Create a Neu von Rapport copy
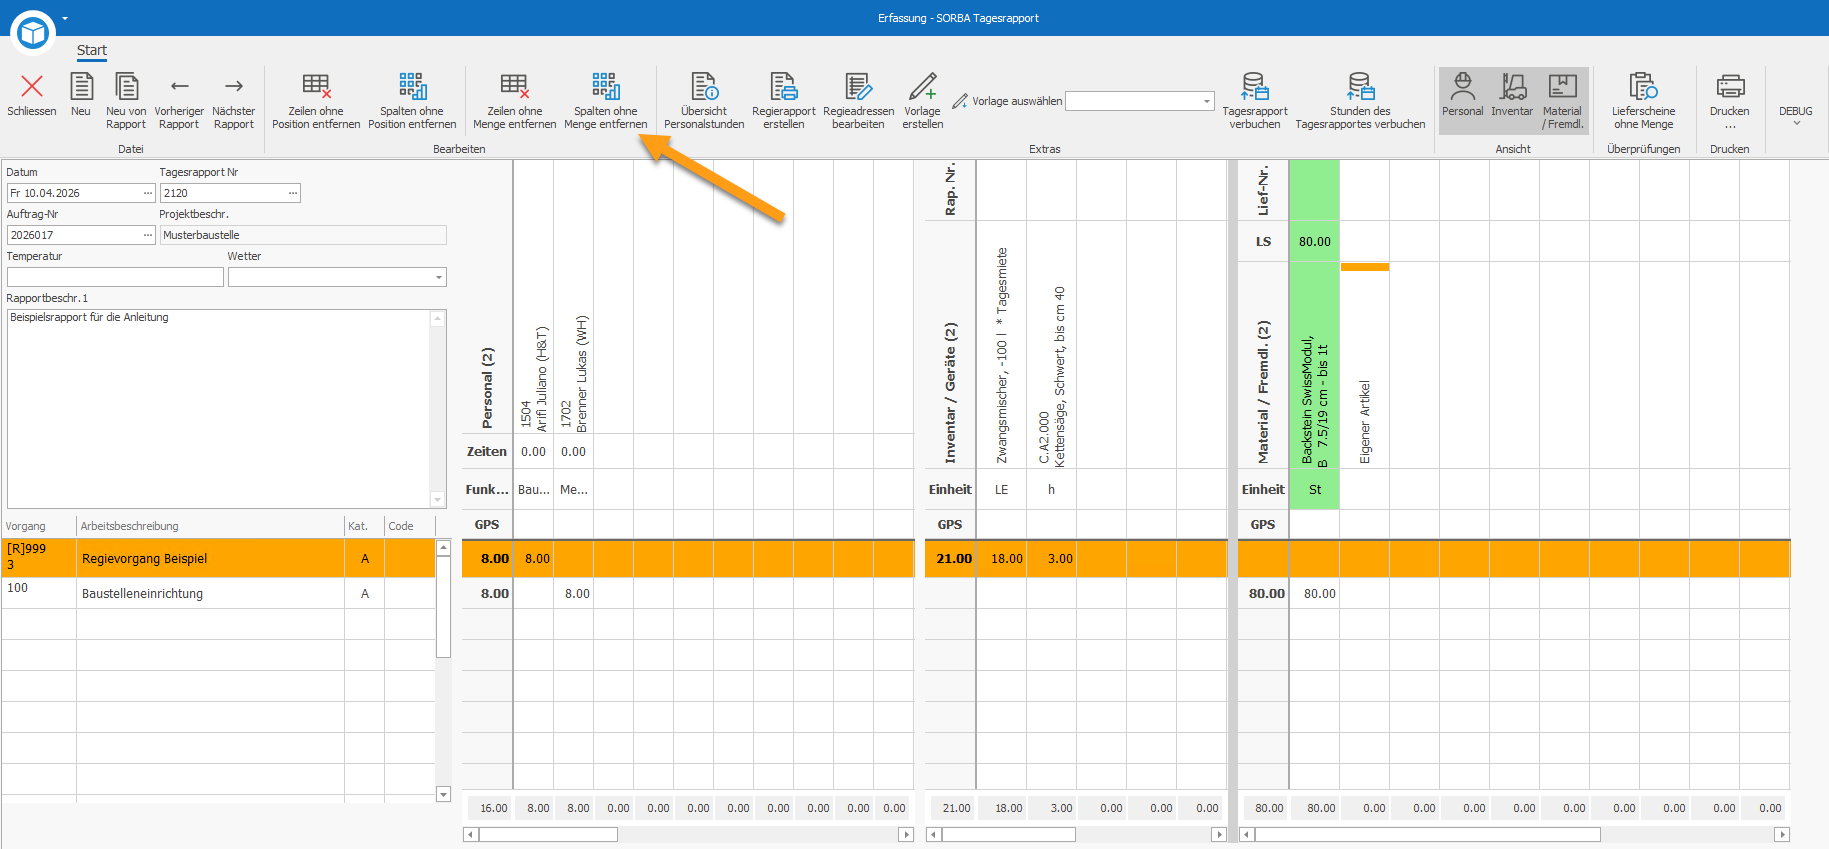Screen dimensions: 1829x849 click(x=126, y=100)
